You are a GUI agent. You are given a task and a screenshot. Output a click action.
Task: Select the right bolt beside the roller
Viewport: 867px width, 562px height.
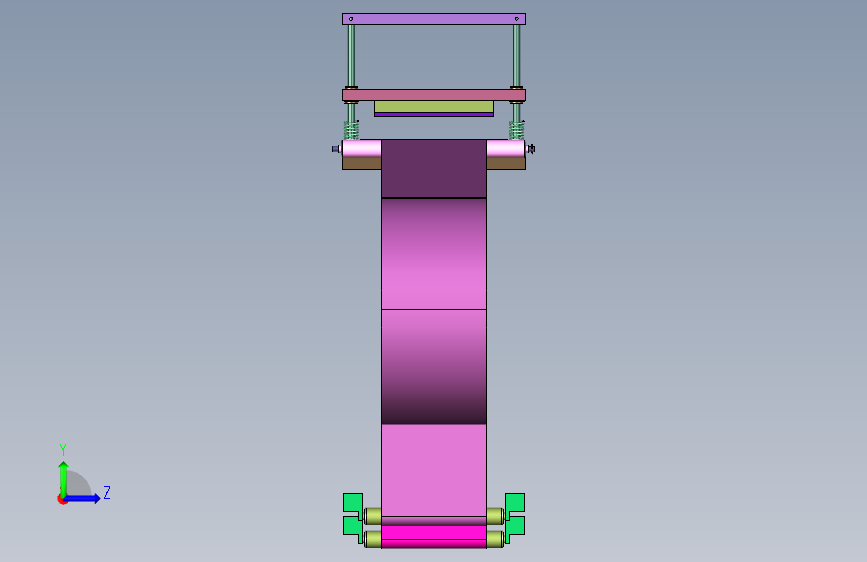point(531,149)
